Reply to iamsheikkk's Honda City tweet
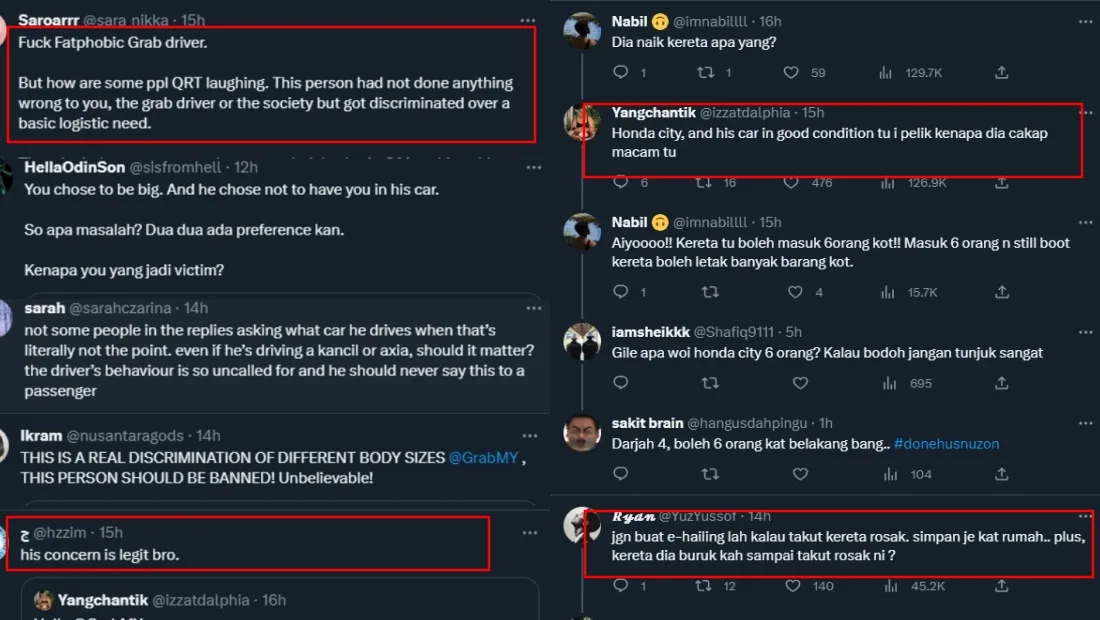The width and height of the screenshot is (1100, 620). pos(620,383)
